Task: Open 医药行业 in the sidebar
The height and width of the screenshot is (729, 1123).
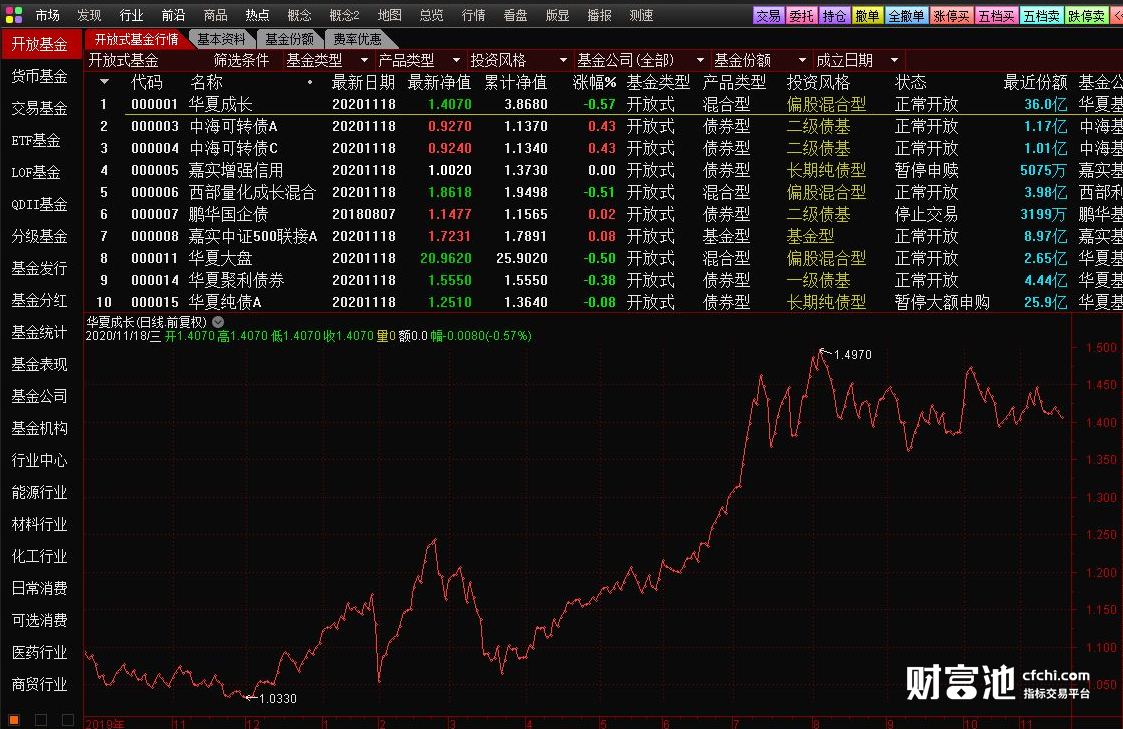Action: [x=39, y=652]
